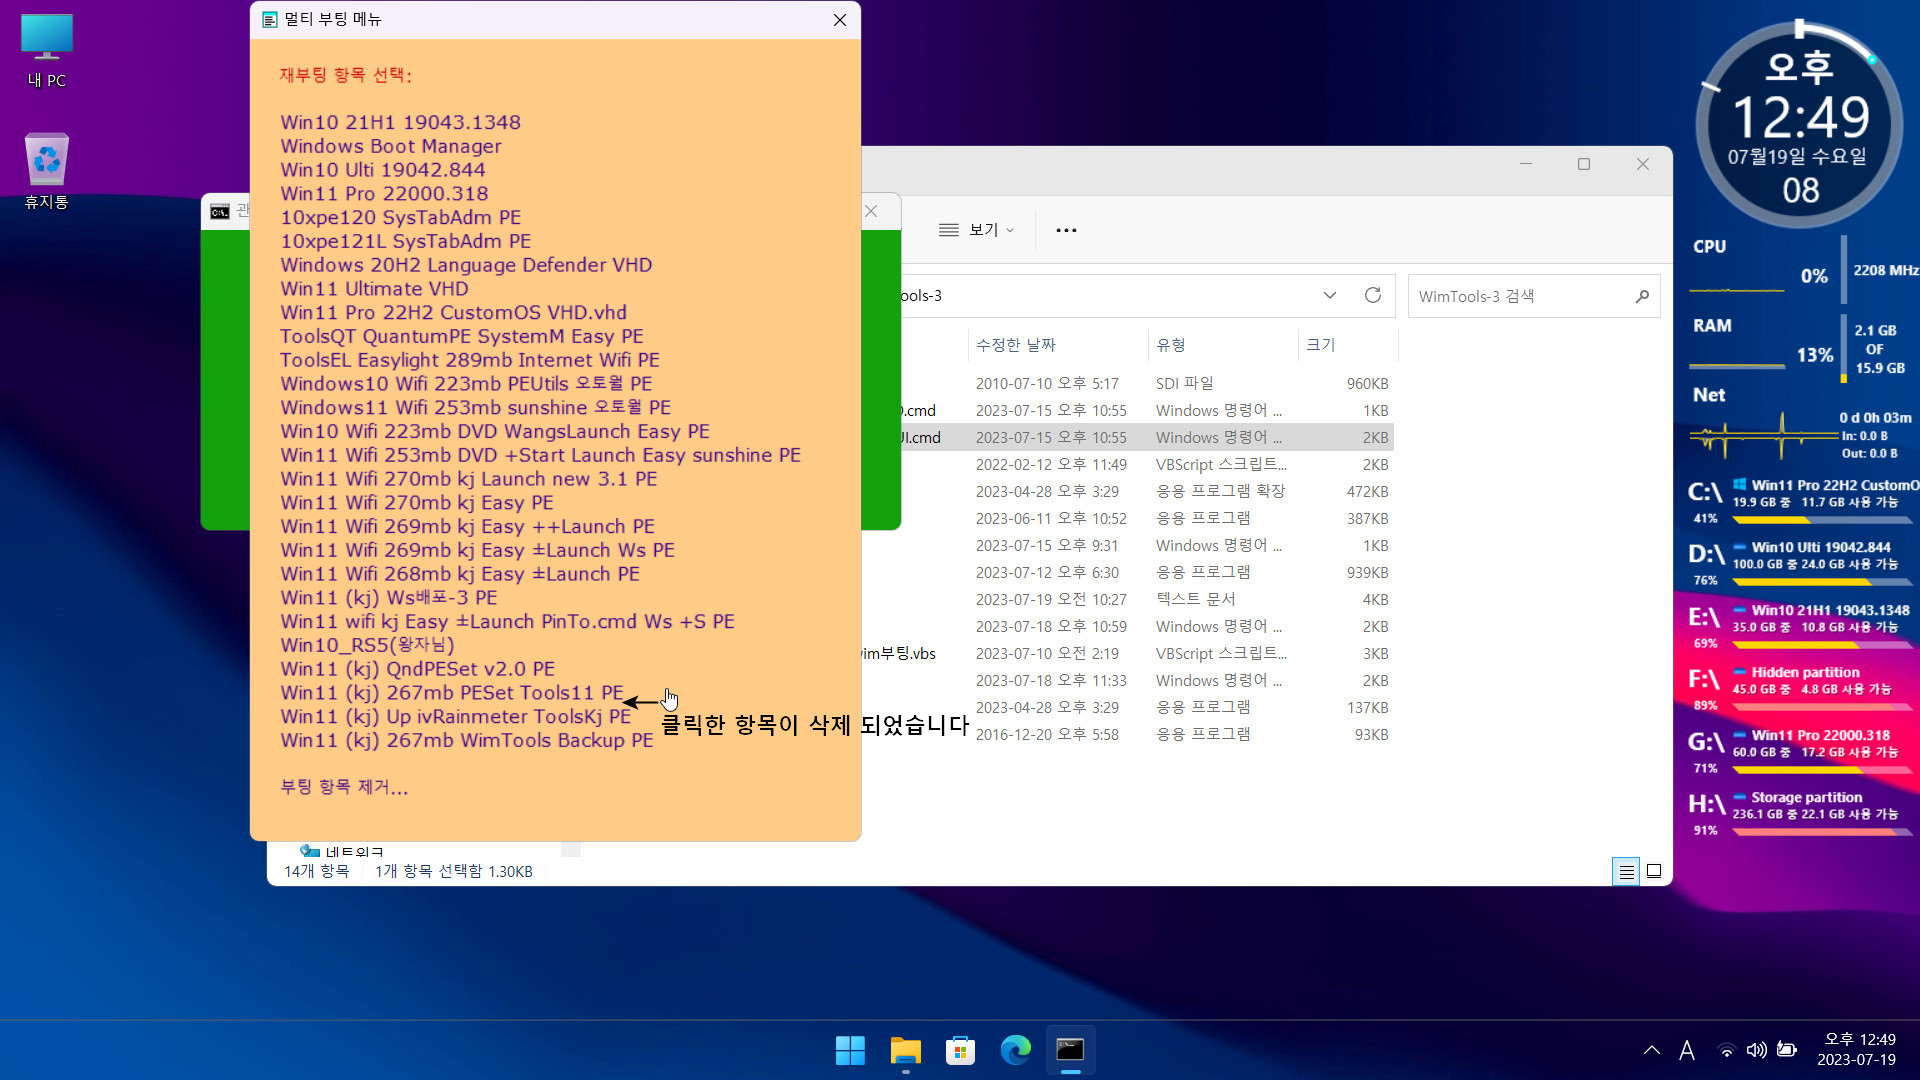Open the Explorer see more (...) menu
Viewport: 1920px width, 1080px height.
click(1066, 230)
